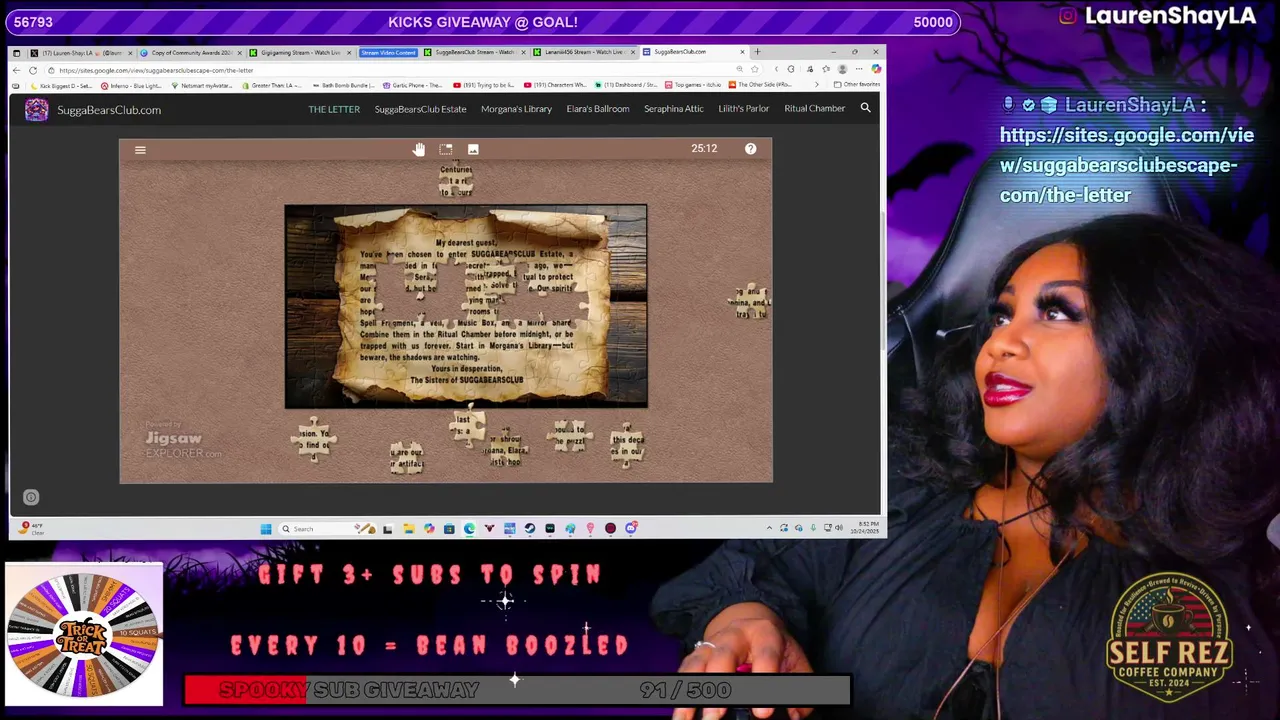The width and height of the screenshot is (1280, 720).
Task: Select the hand pan tool in puzzle toolbar
Action: [x=418, y=149]
